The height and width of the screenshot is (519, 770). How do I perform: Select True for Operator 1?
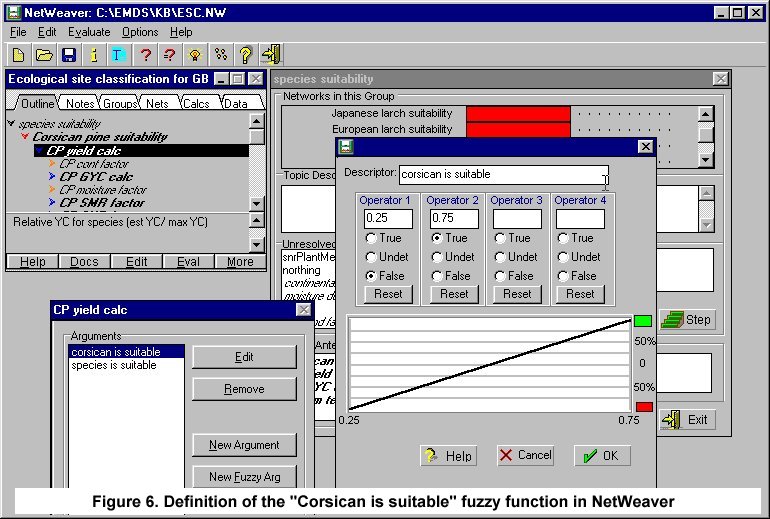point(371,238)
